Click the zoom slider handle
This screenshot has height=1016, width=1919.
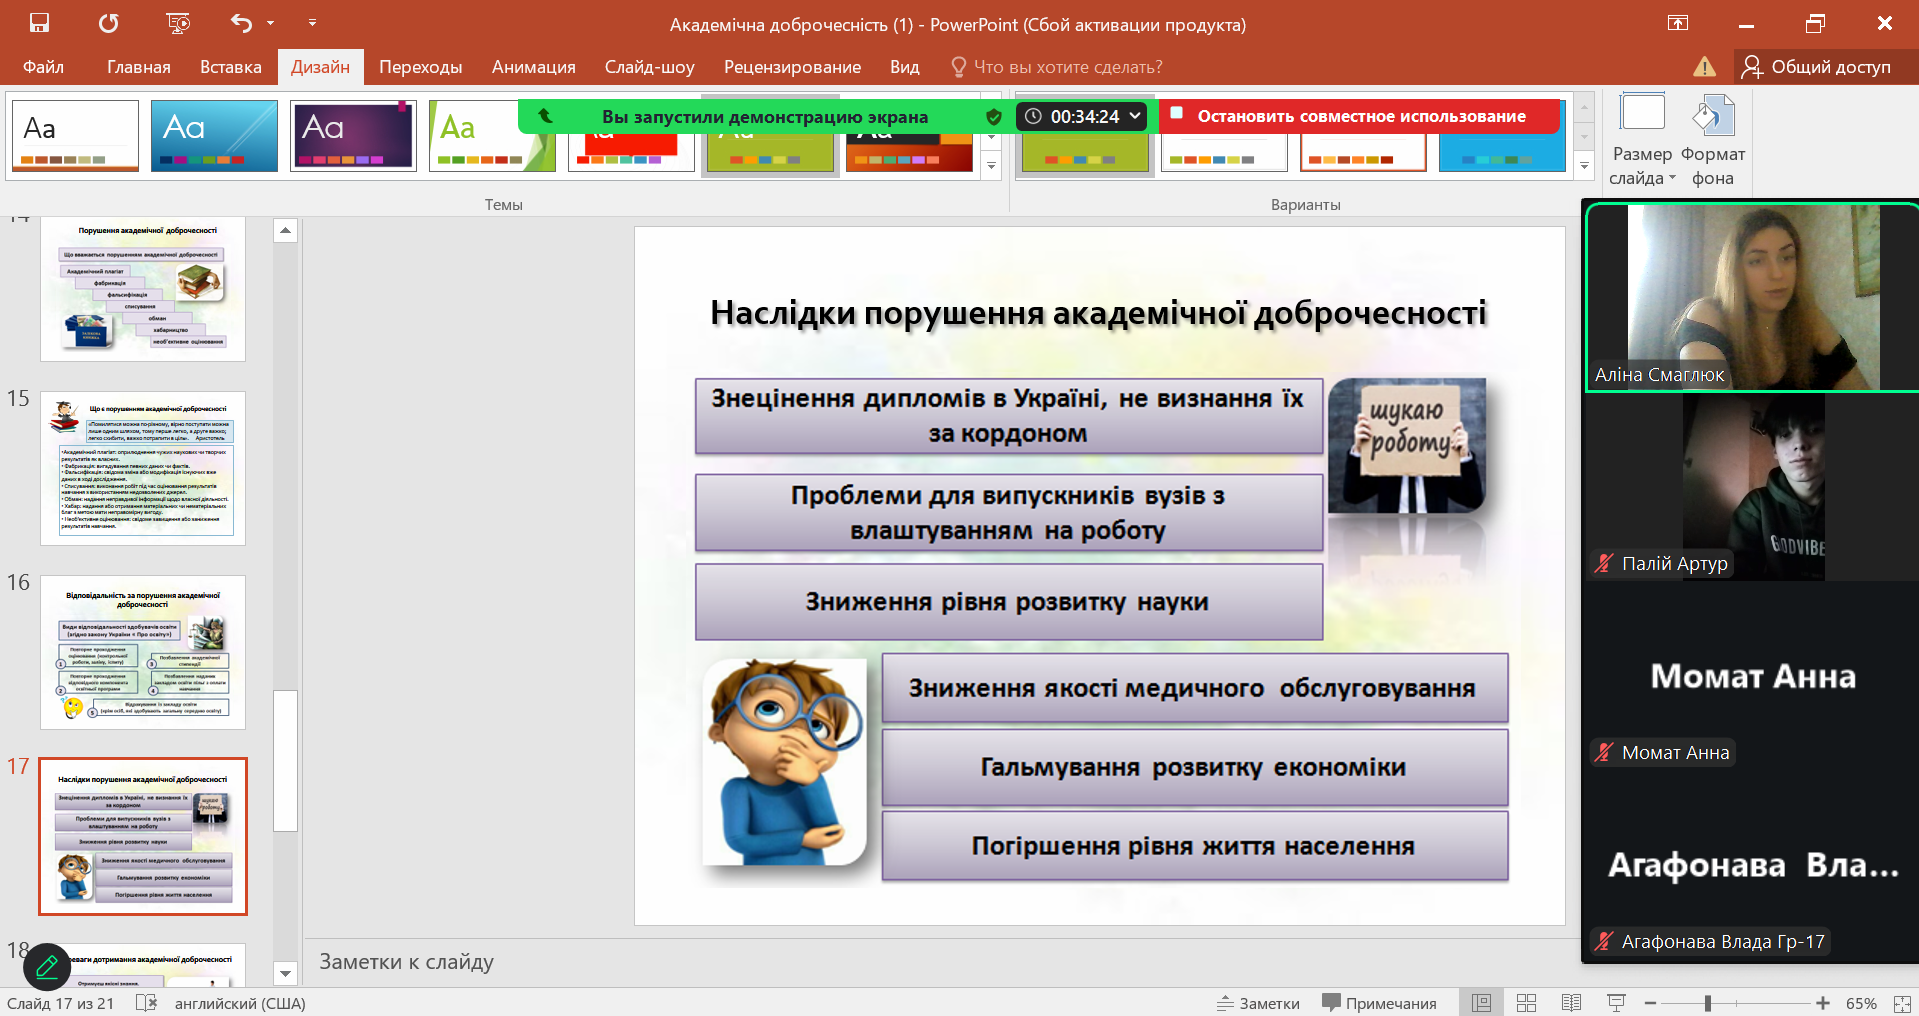1708,1003
